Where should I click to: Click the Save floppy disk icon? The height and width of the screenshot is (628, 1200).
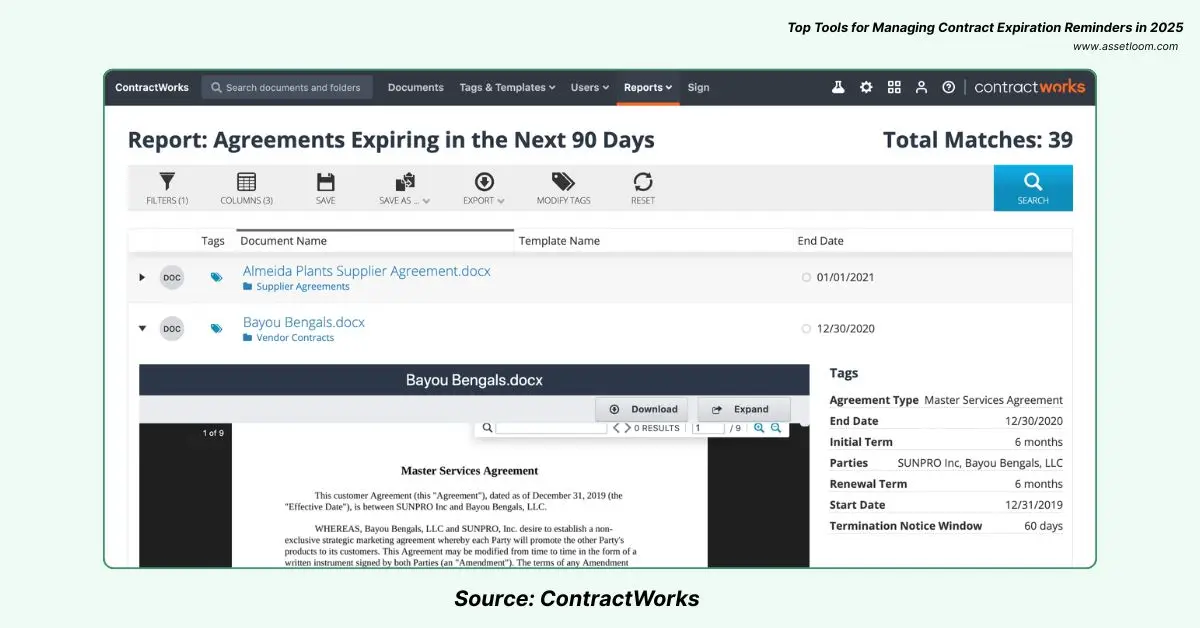click(325, 182)
